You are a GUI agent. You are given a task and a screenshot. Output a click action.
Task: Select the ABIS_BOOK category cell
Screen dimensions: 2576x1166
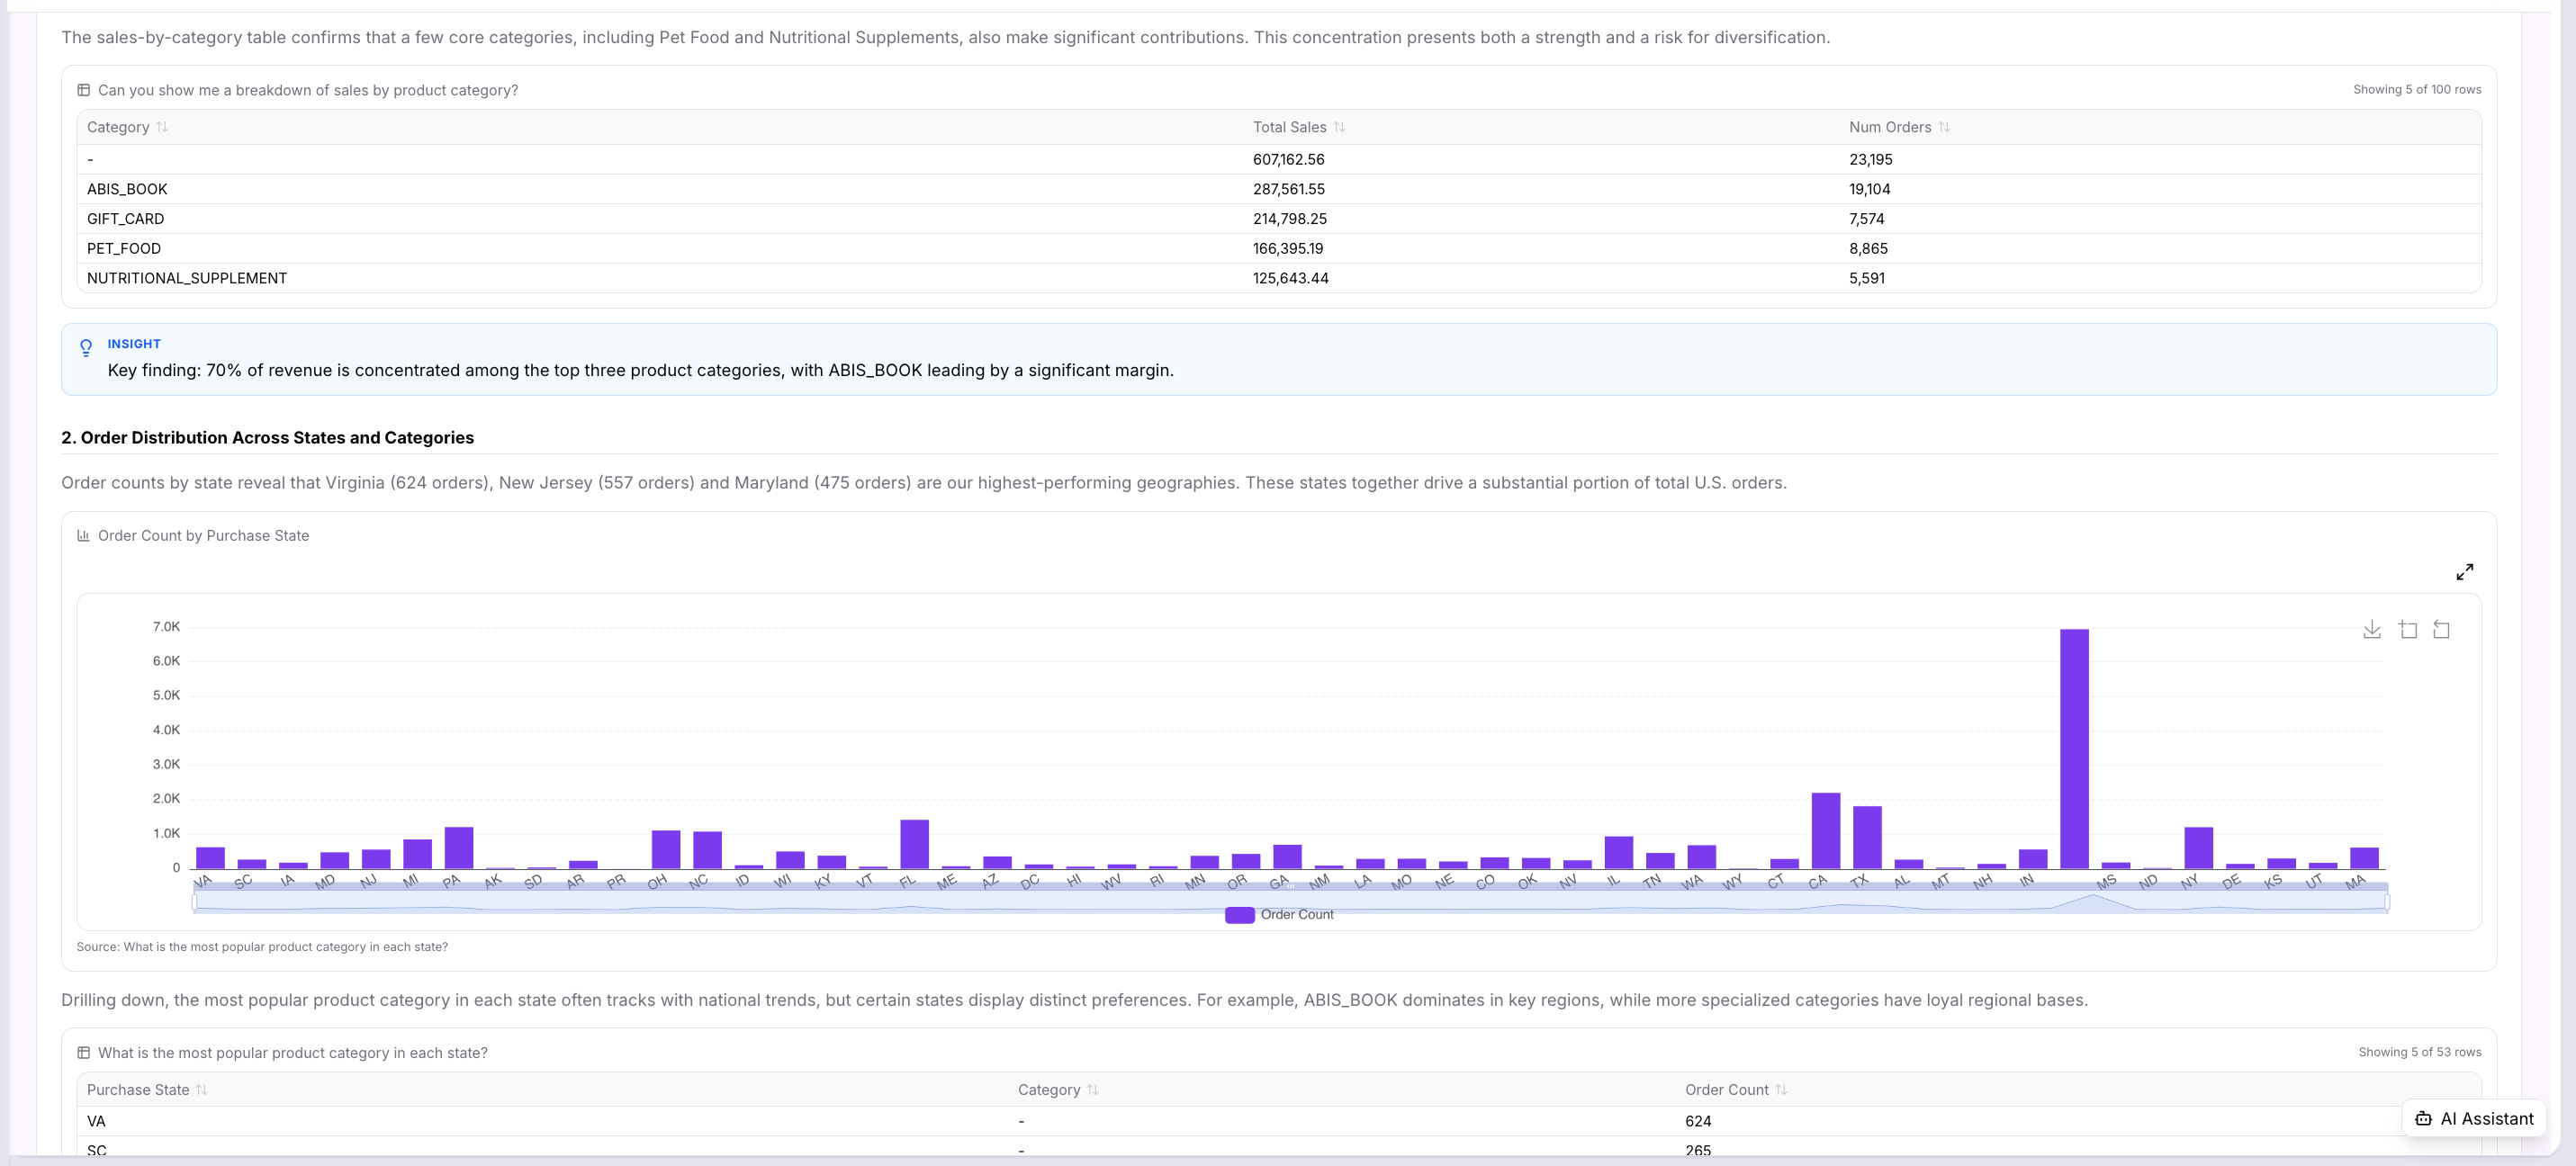(x=127, y=189)
